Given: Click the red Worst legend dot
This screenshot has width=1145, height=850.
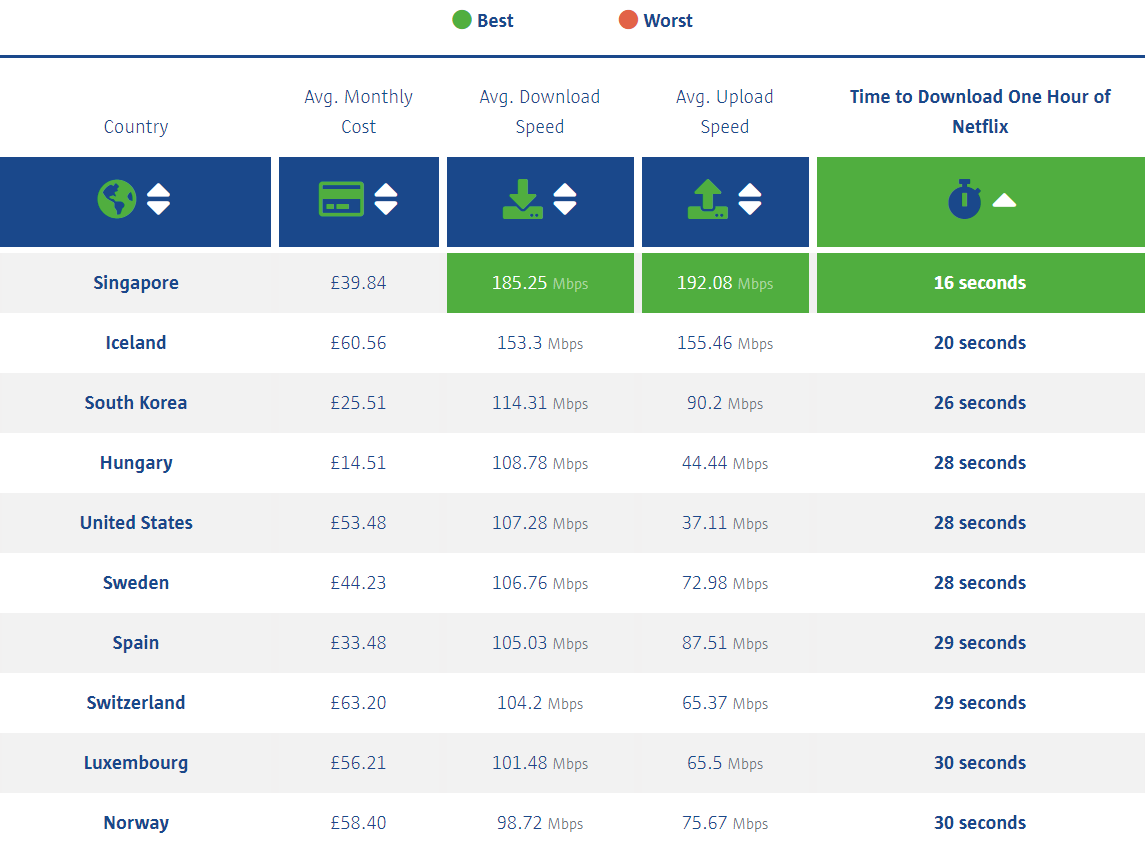Looking at the screenshot, I should tap(628, 20).
